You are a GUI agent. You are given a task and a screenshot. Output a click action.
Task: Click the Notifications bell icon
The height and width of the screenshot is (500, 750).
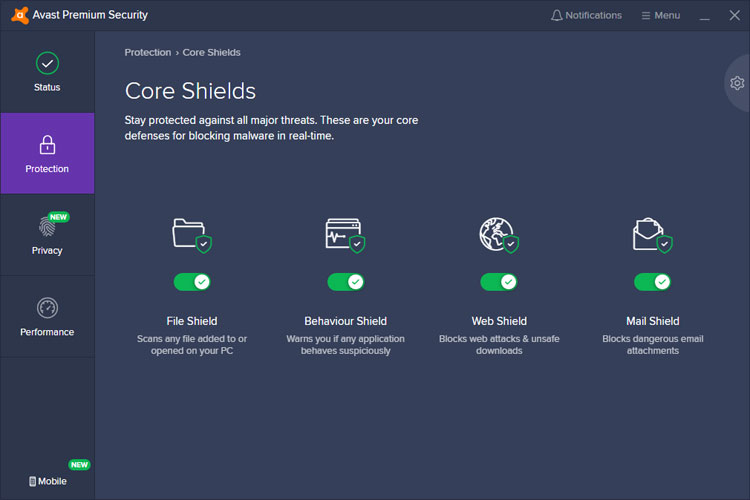point(556,15)
